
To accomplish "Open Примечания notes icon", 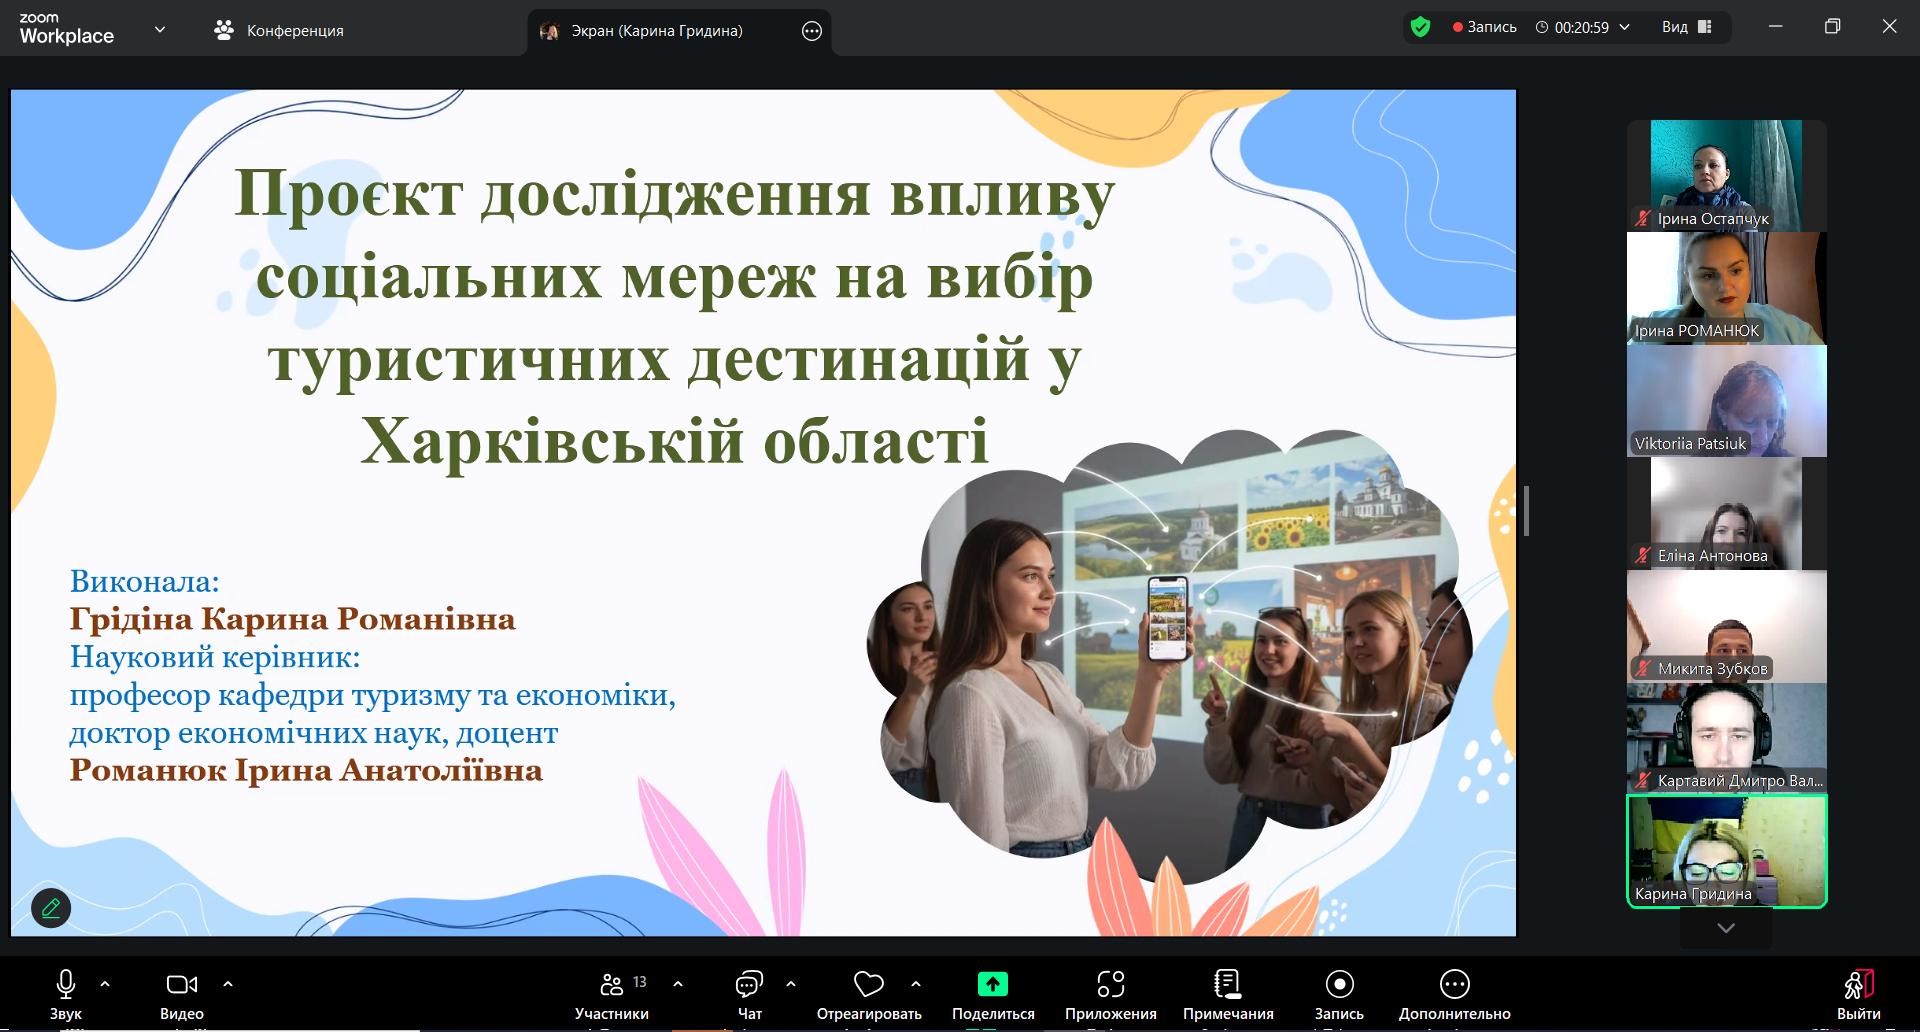I will (x=1227, y=985).
